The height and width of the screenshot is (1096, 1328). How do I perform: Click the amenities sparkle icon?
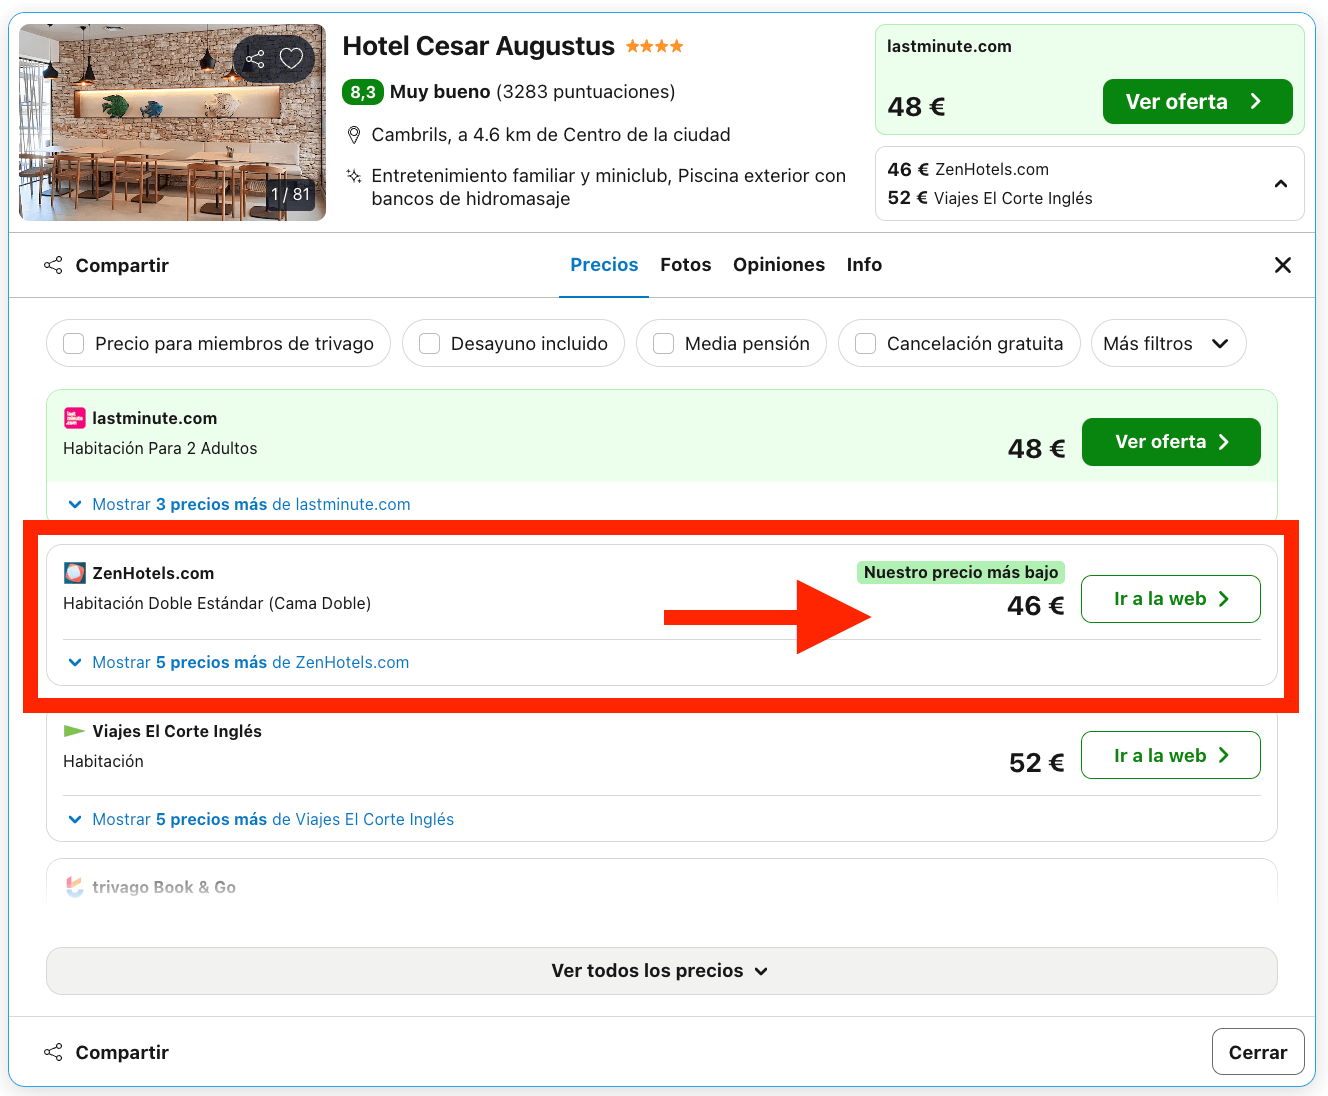coord(353,176)
